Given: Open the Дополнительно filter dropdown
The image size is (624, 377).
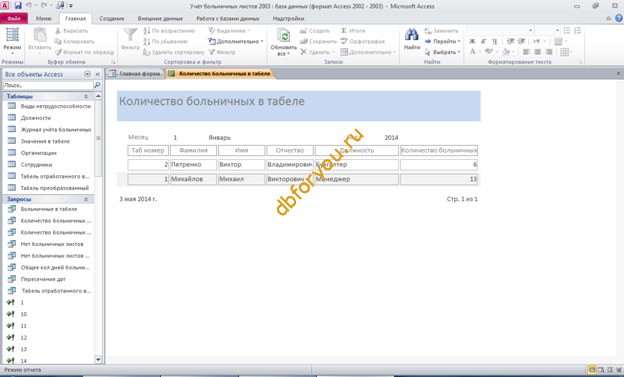Looking at the screenshot, I should click(236, 41).
